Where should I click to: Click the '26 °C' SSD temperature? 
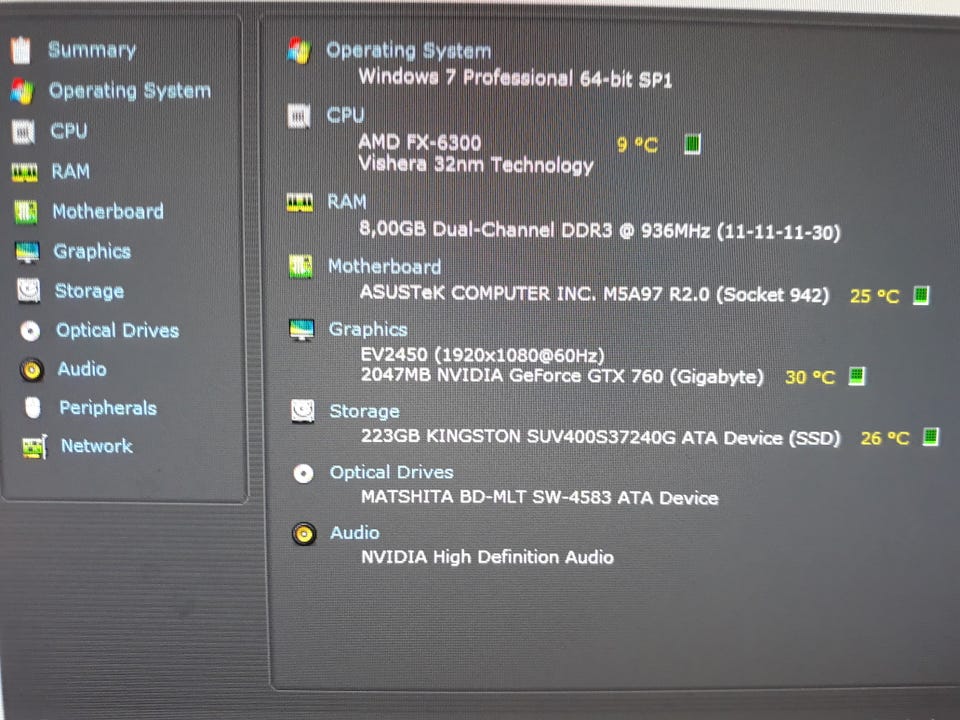pyautogui.click(x=885, y=438)
